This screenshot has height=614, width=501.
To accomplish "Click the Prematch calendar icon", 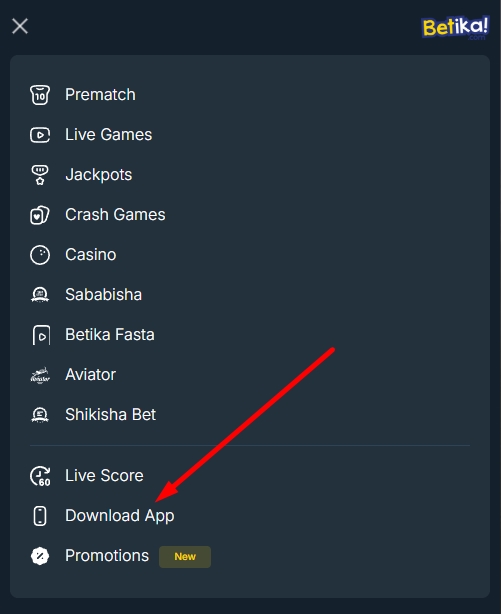I will [x=40, y=95].
